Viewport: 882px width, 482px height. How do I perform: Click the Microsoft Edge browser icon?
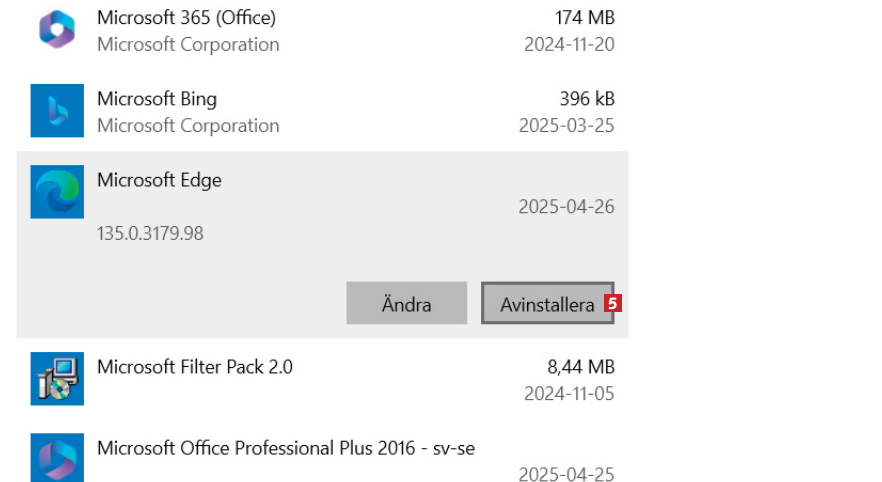pyautogui.click(x=57, y=192)
